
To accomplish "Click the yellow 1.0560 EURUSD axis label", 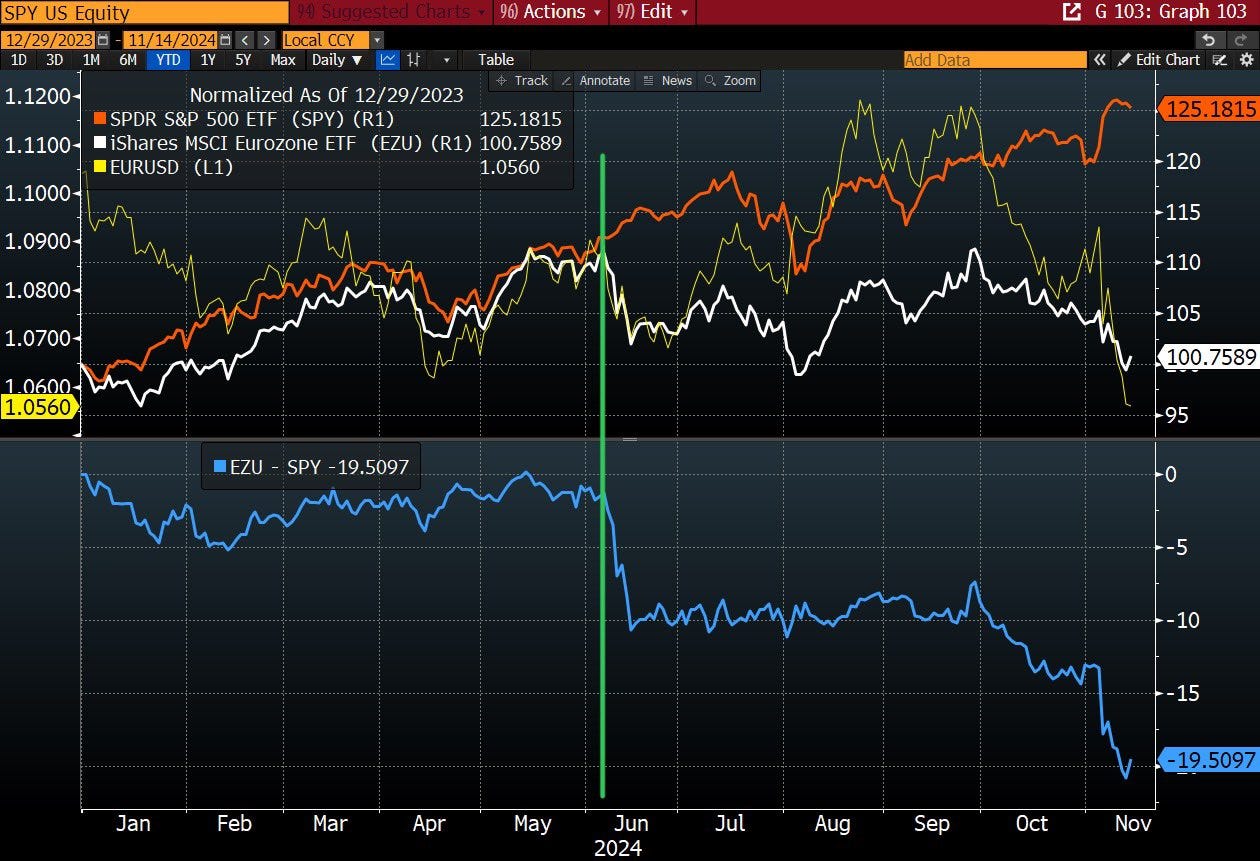I will click(x=38, y=407).
